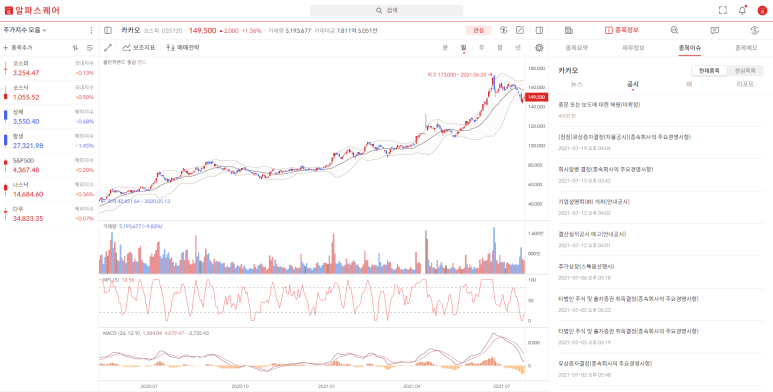The width and height of the screenshot is (773, 392).
Task: Click the edit memo pencil icon
Action: pos(520,31)
